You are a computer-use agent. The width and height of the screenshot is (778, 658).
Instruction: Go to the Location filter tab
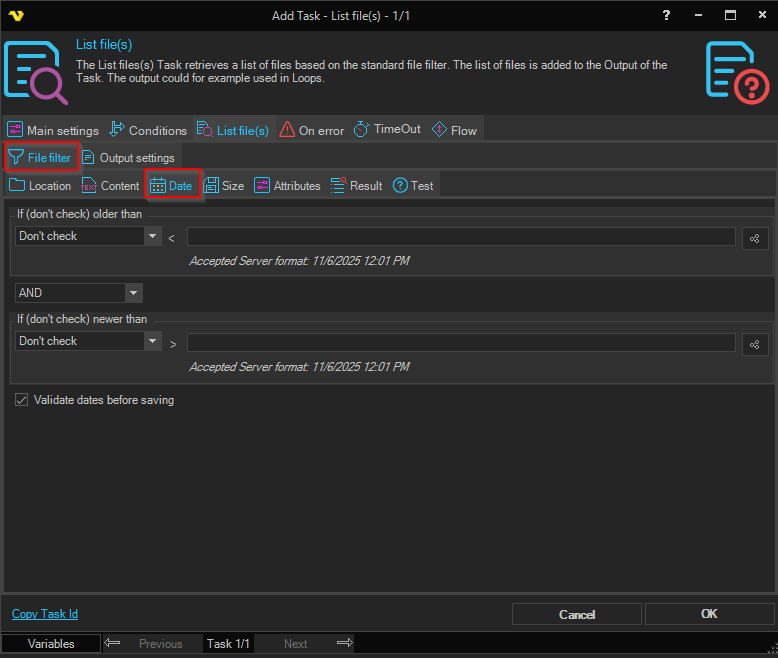click(40, 186)
